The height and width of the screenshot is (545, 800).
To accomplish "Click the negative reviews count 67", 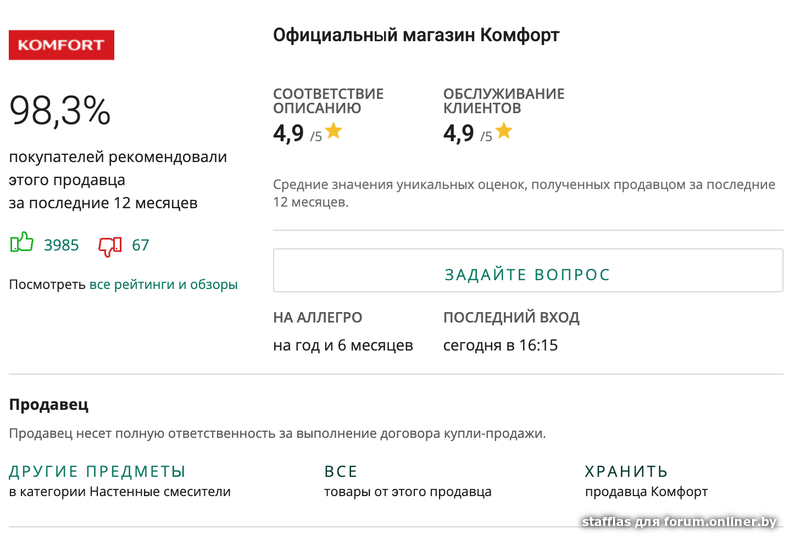I will click(x=140, y=245).
